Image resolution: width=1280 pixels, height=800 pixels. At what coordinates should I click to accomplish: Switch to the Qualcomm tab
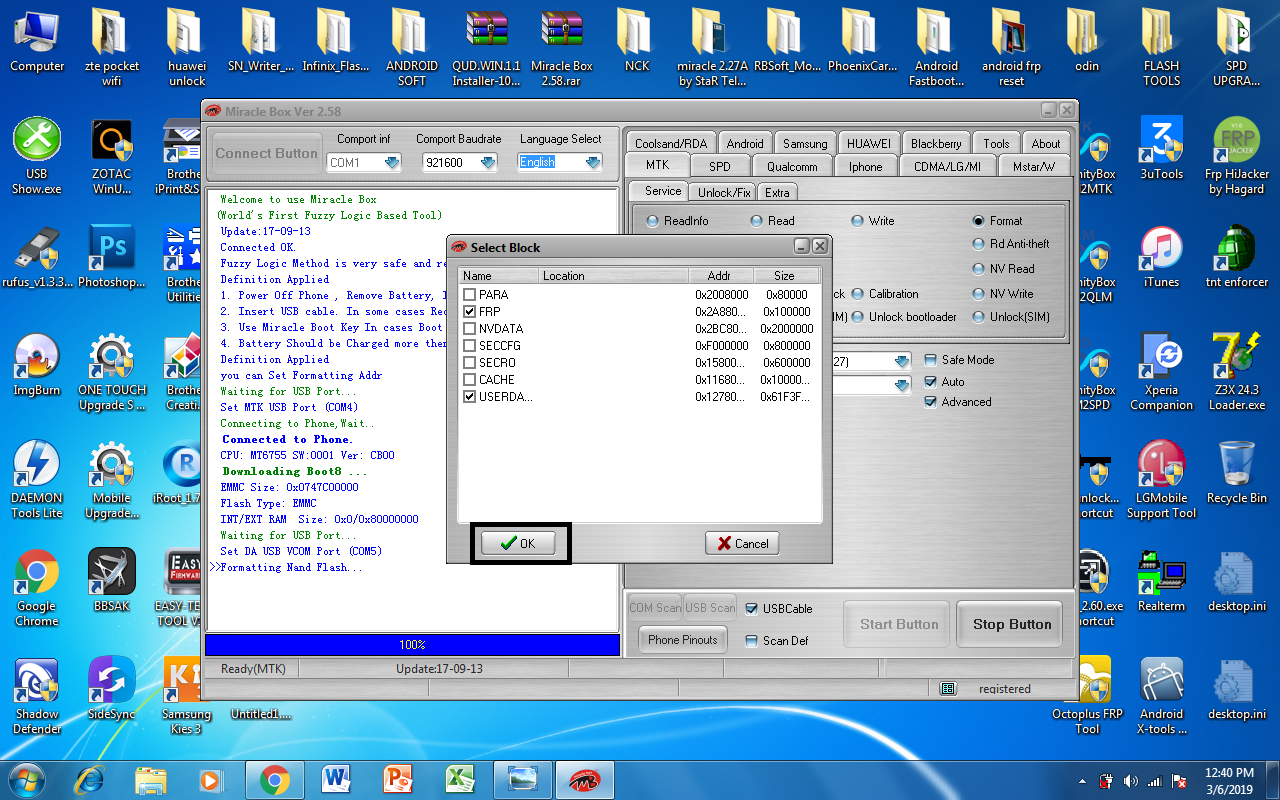click(x=792, y=167)
